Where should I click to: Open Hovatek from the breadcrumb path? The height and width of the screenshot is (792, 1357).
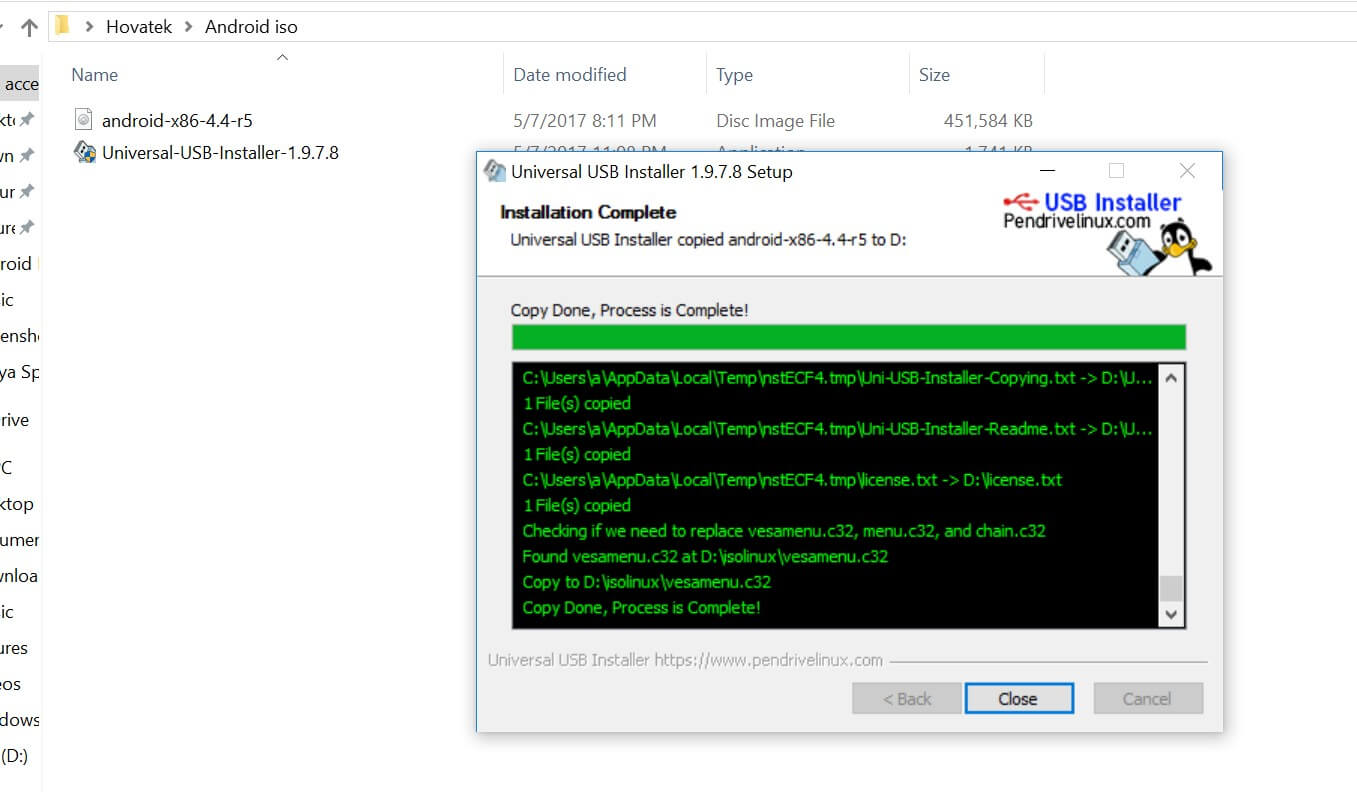139,26
